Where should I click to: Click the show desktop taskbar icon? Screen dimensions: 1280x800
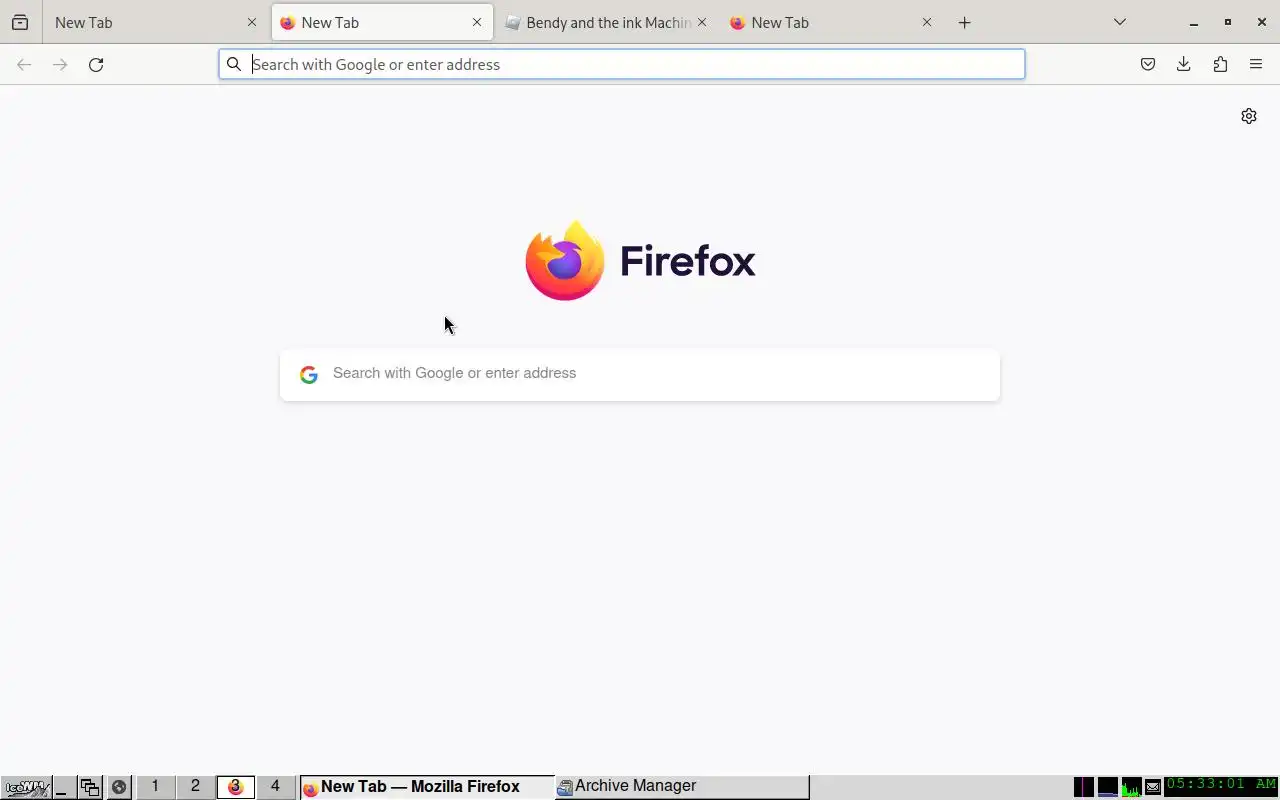tap(63, 787)
